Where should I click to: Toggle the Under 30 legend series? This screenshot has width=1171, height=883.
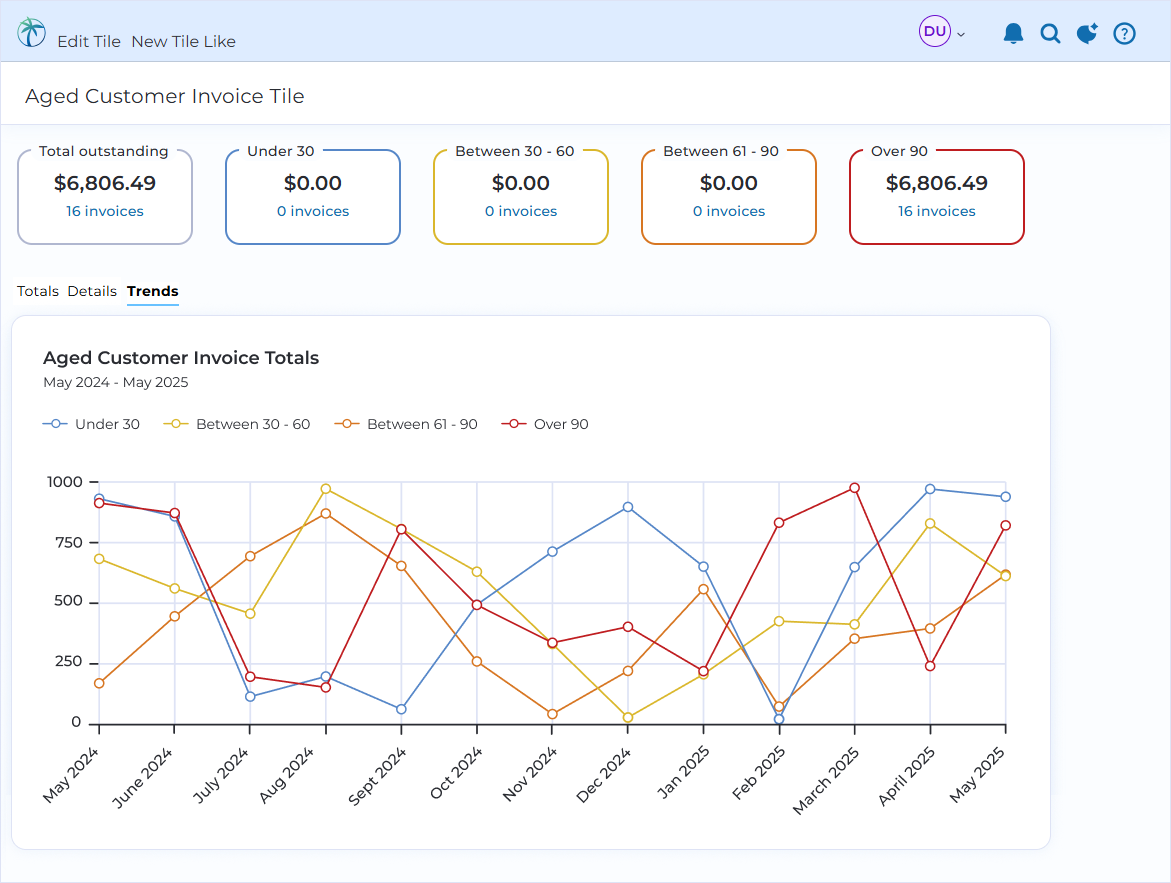pyautogui.click(x=91, y=424)
